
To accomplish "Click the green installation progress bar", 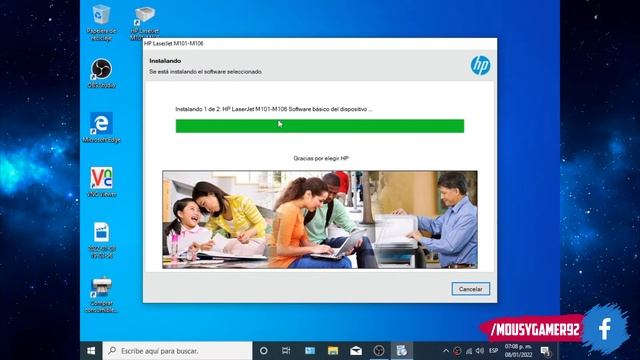I will point(320,126).
